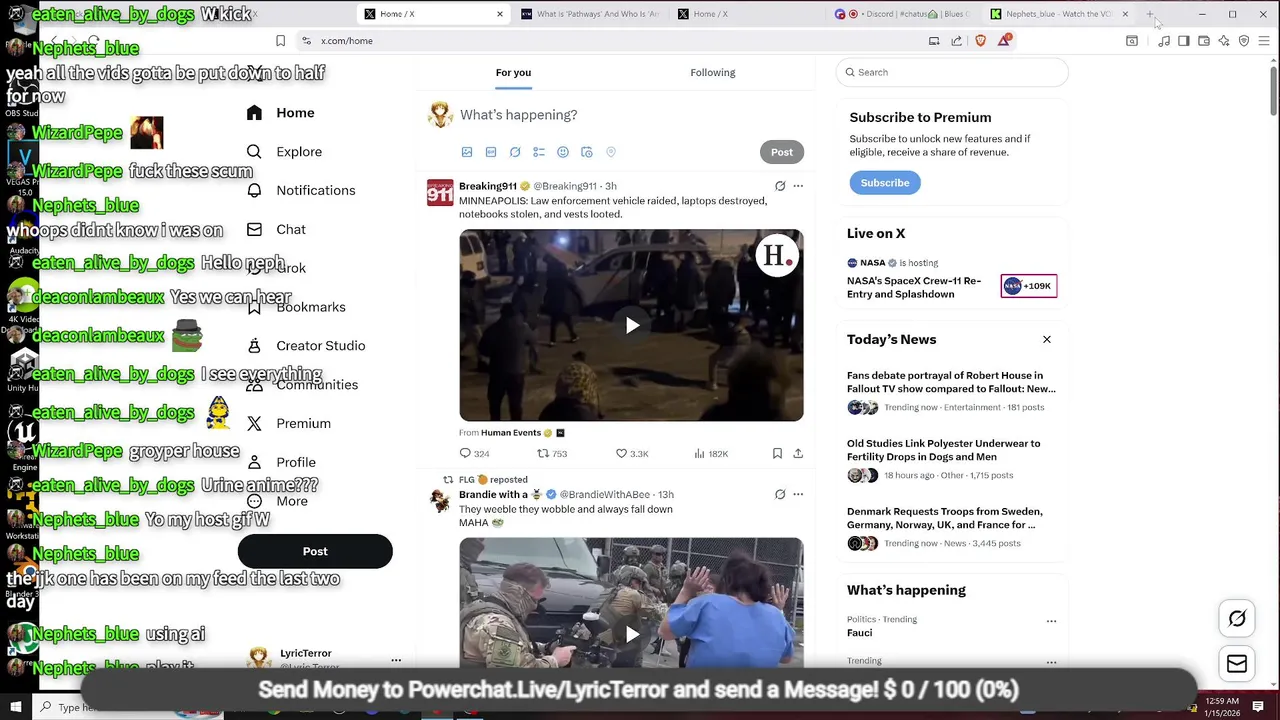The image size is (1280, 720).
Task: Open LyricTerror account menu dots
Action: tap(396, 660)
